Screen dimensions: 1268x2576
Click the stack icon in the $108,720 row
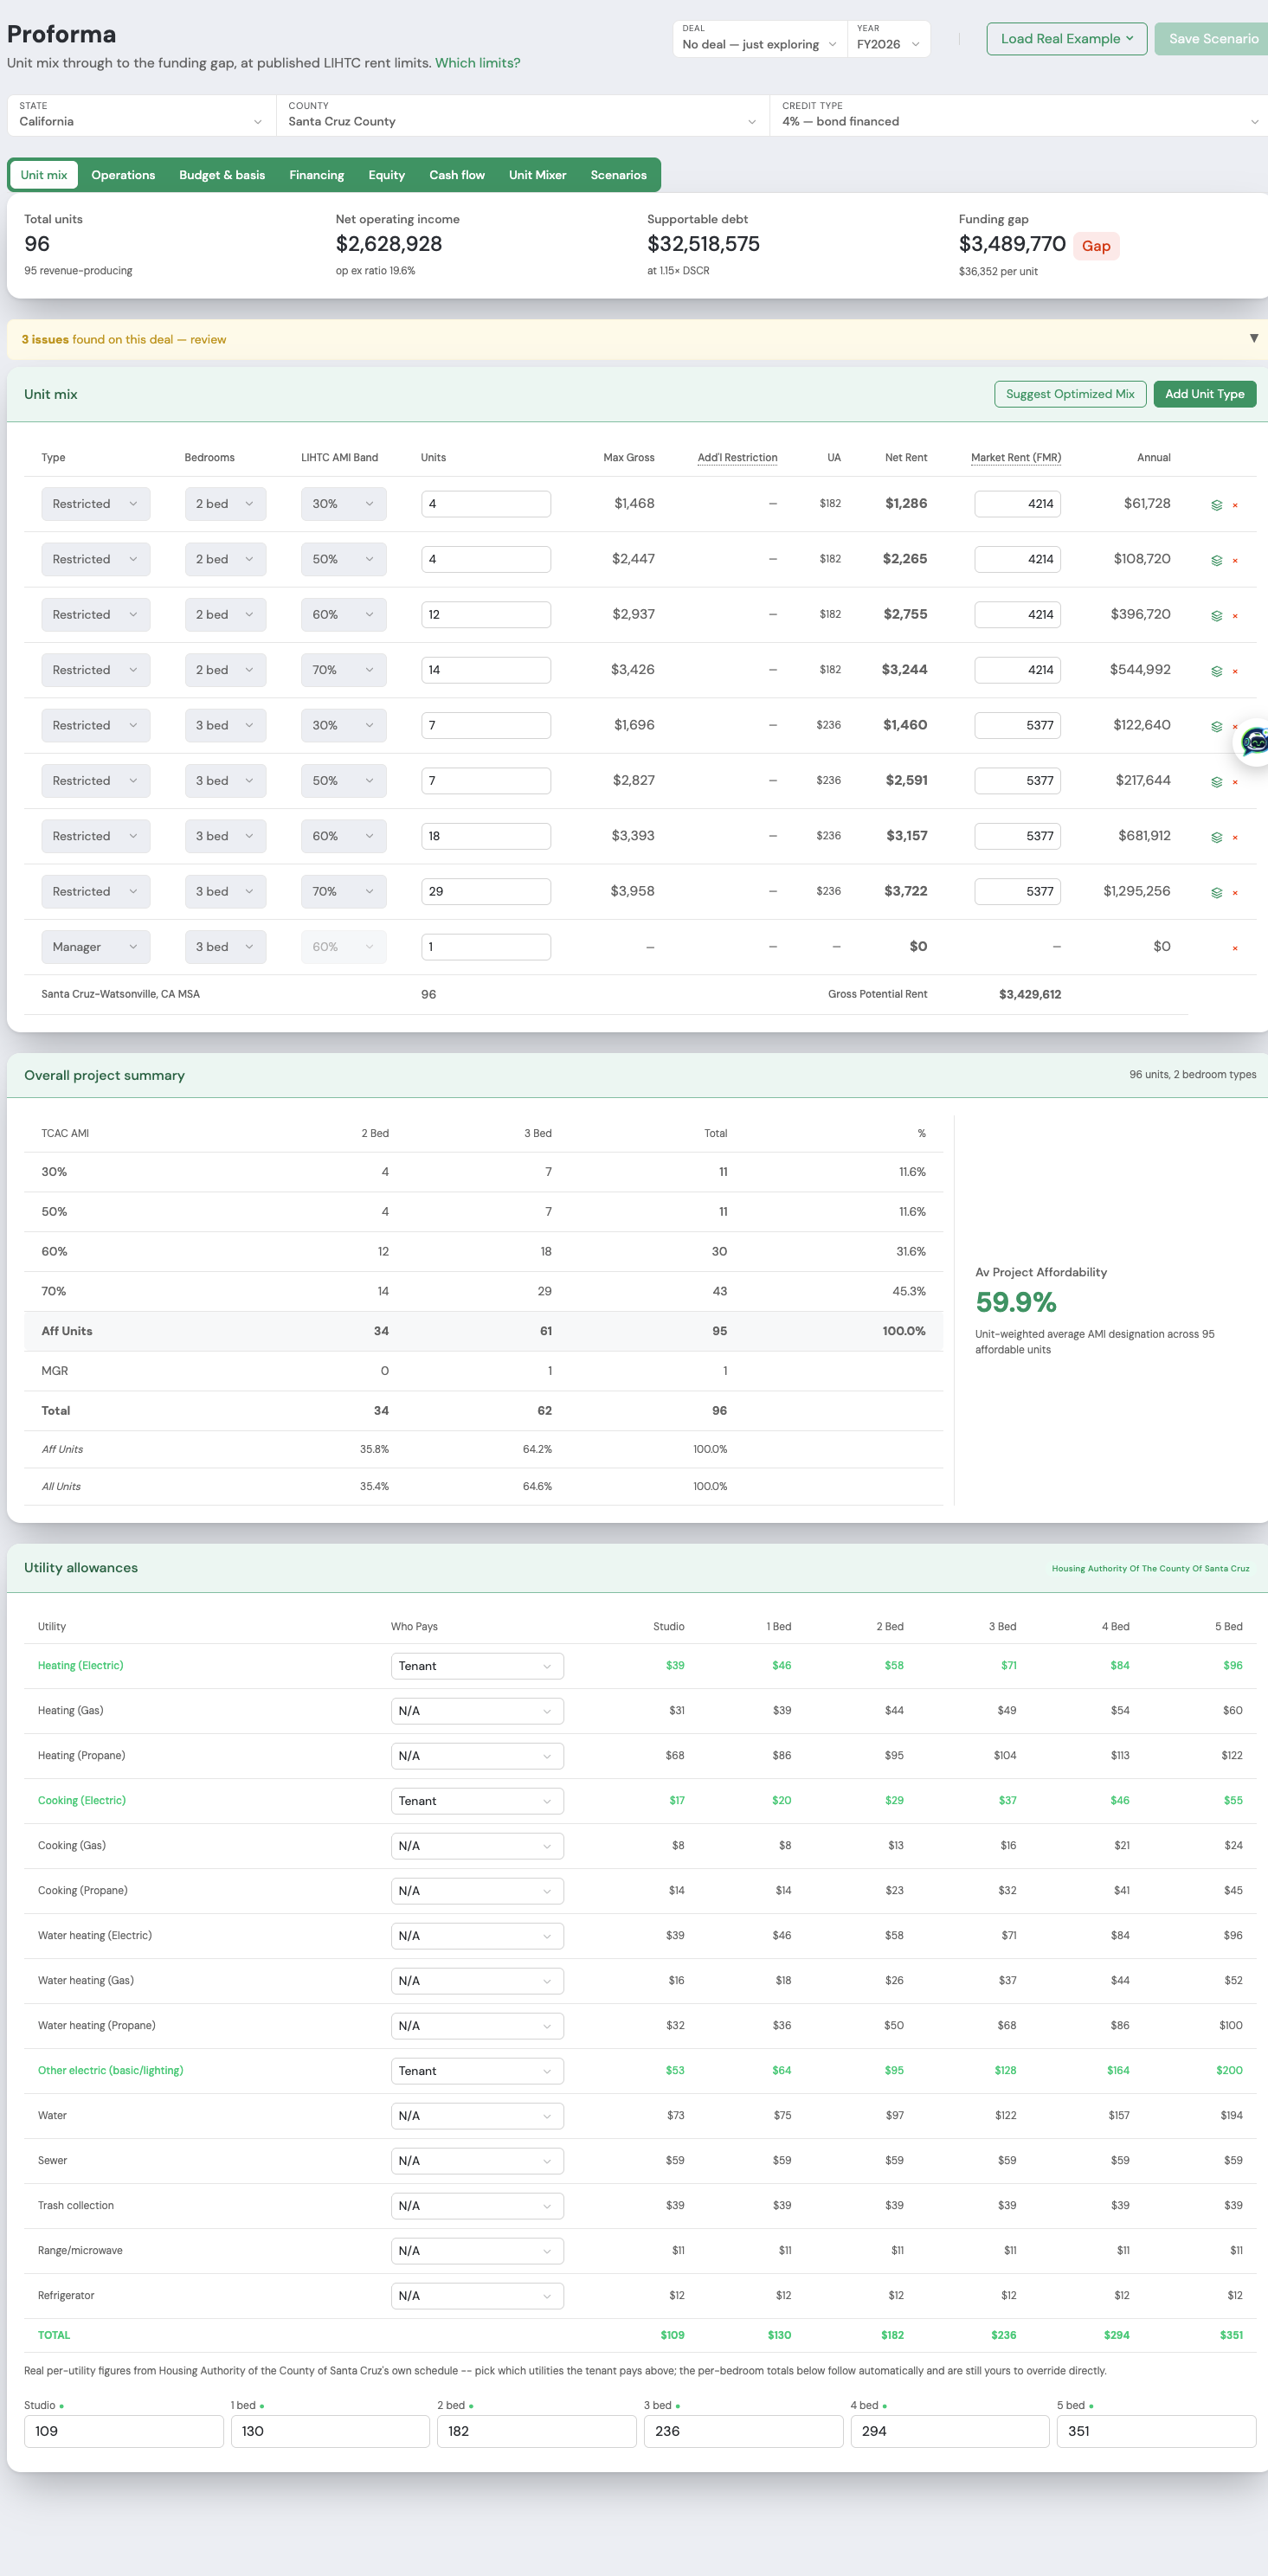[x=1216, y=560]
